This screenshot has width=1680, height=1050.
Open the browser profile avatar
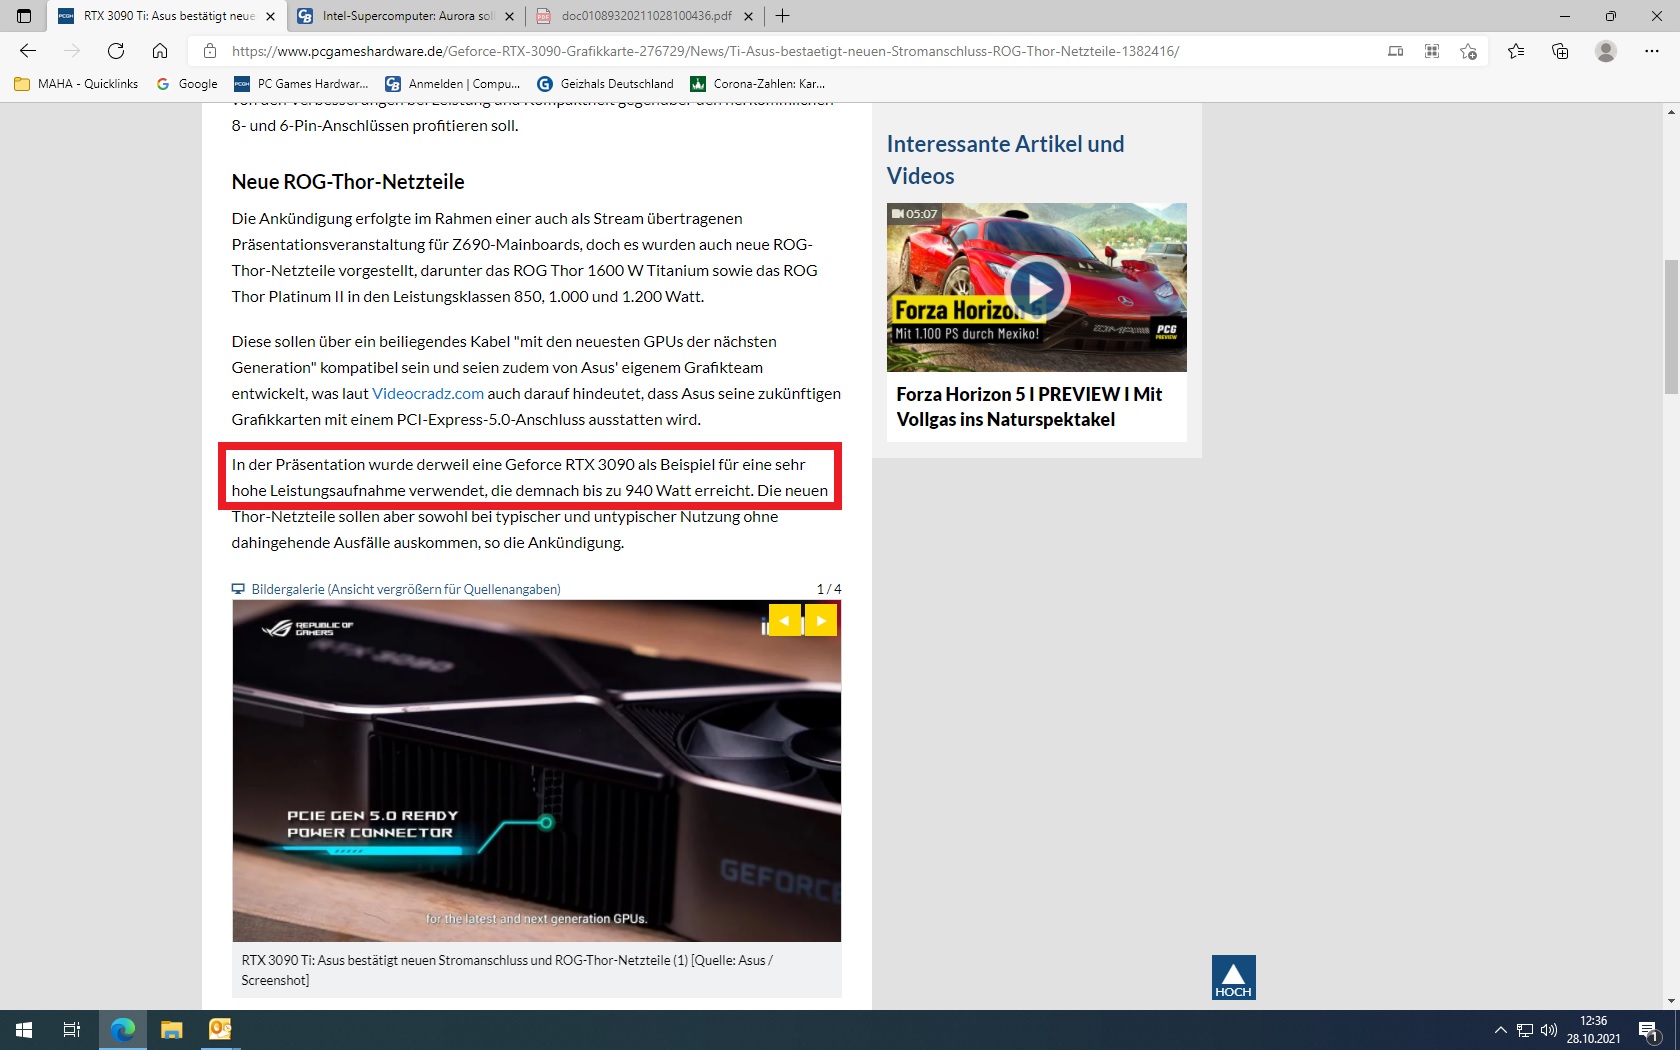pos(1606,51)
